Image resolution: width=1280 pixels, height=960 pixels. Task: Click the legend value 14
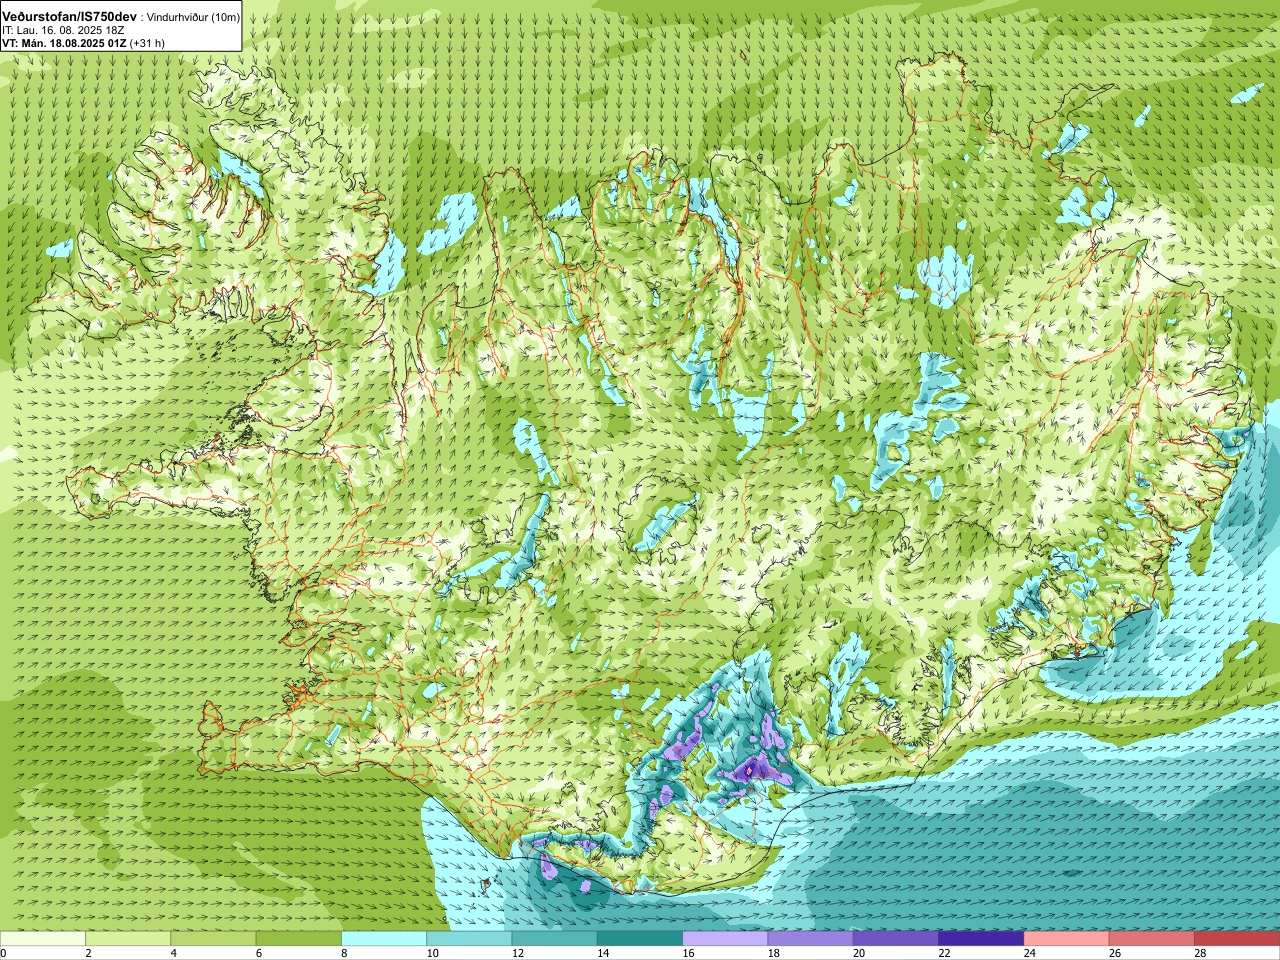pyautogui.click(x=604, y=953)
